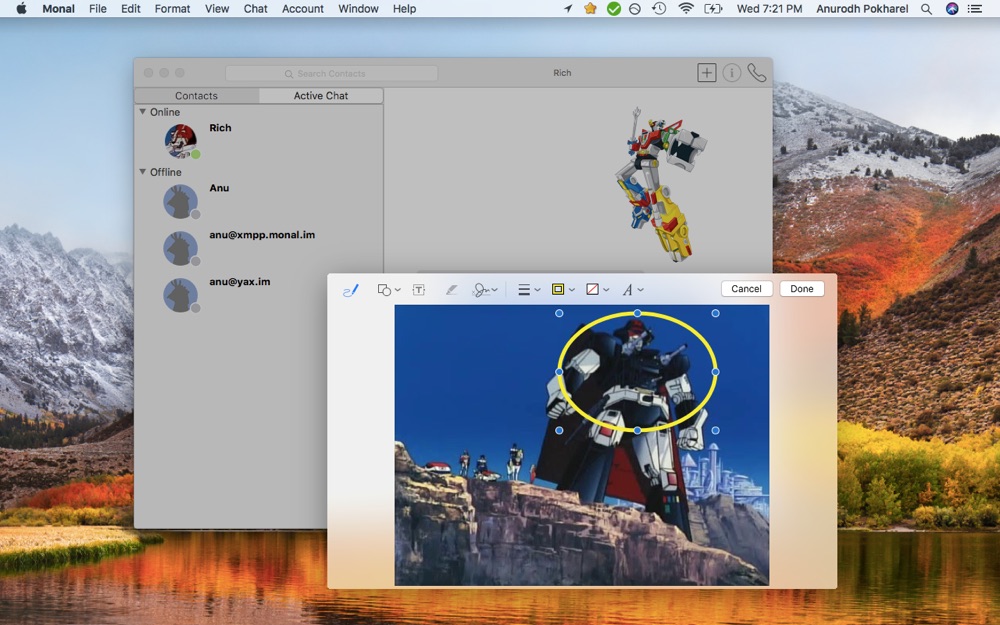Collapse the Online contacts group
This screenshot has width=1000, height=625.
pos(143,112)
